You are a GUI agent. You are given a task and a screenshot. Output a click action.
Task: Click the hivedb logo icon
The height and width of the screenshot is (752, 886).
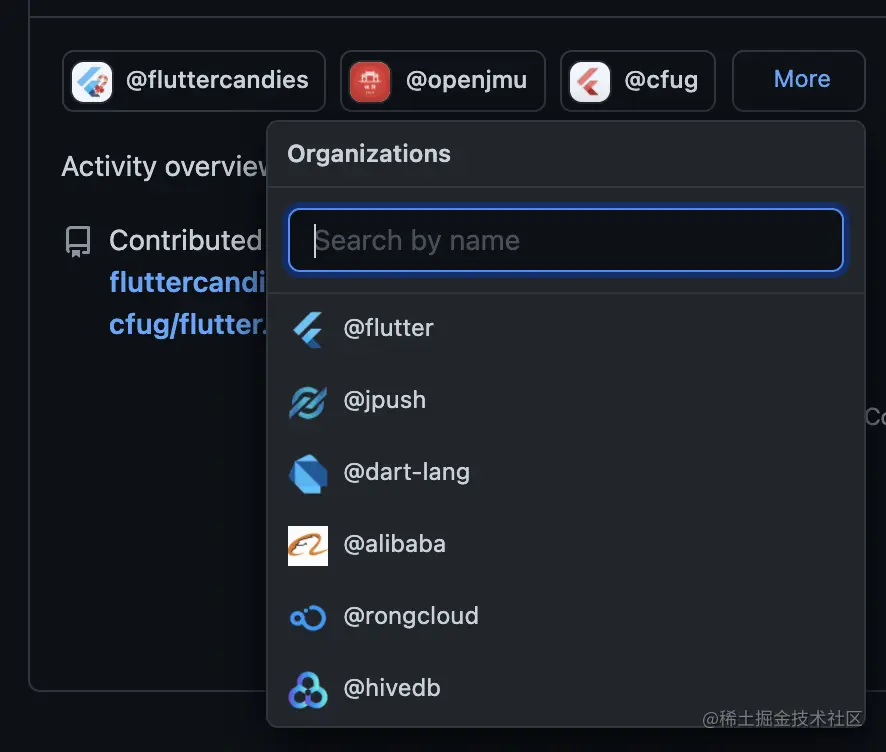click(308, 689)
